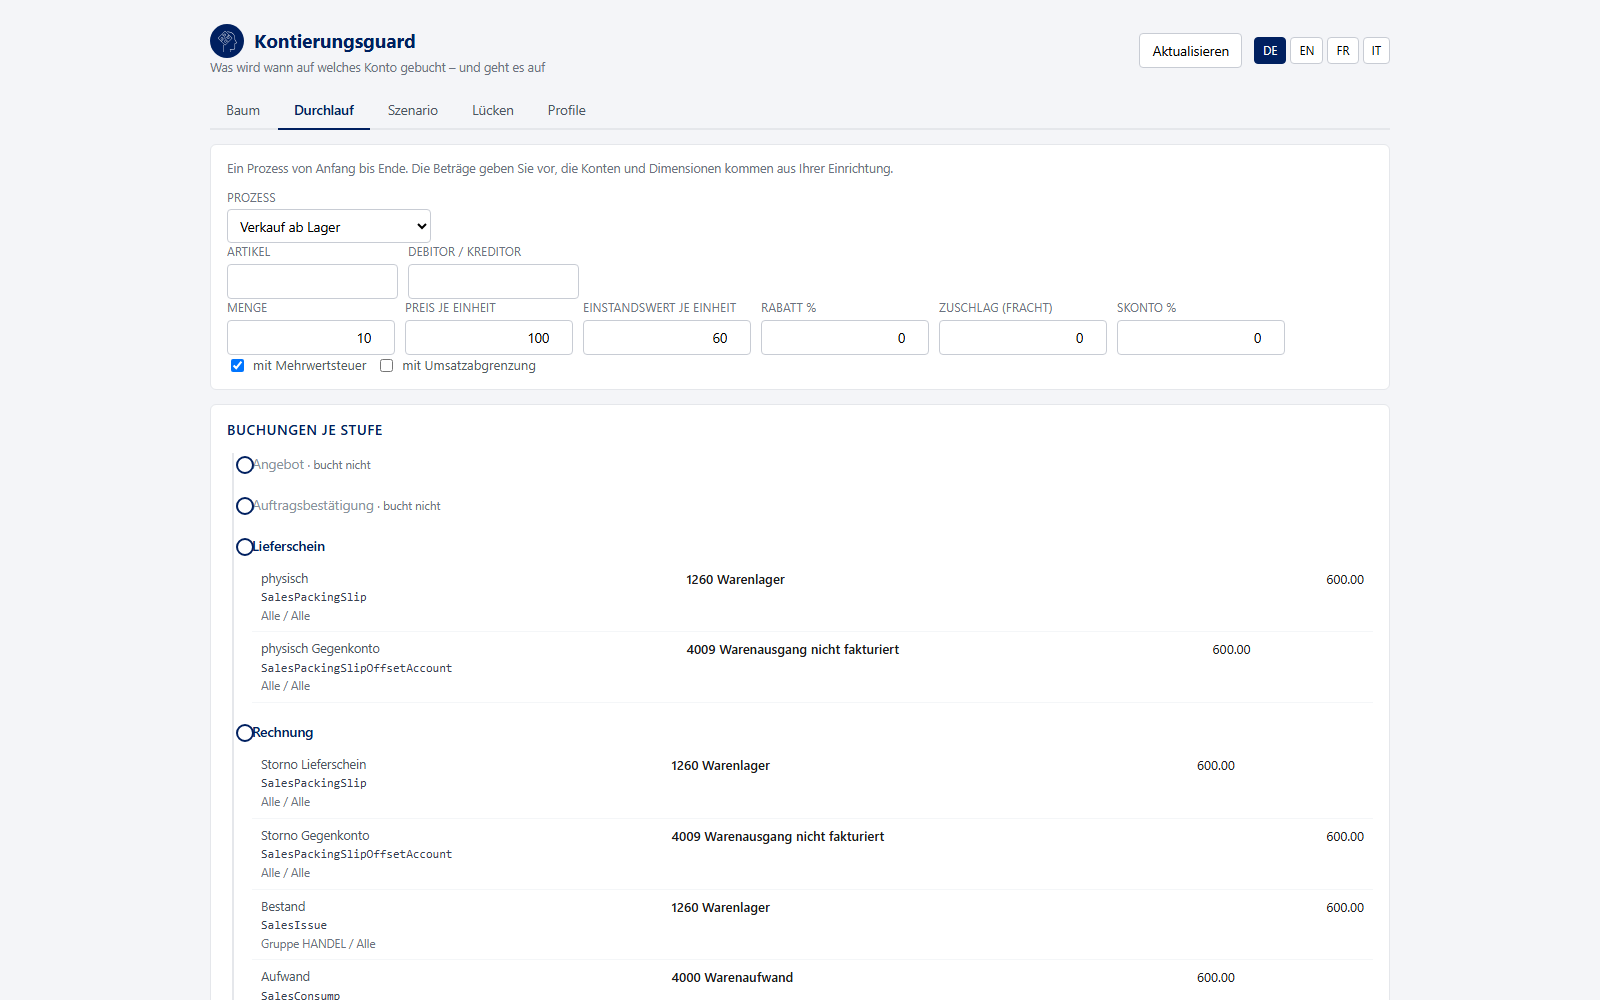Click 'Gruppe HANDEL / Alle' text
The height and width of the screenshot is (1000, 1600).
(318, 944)
